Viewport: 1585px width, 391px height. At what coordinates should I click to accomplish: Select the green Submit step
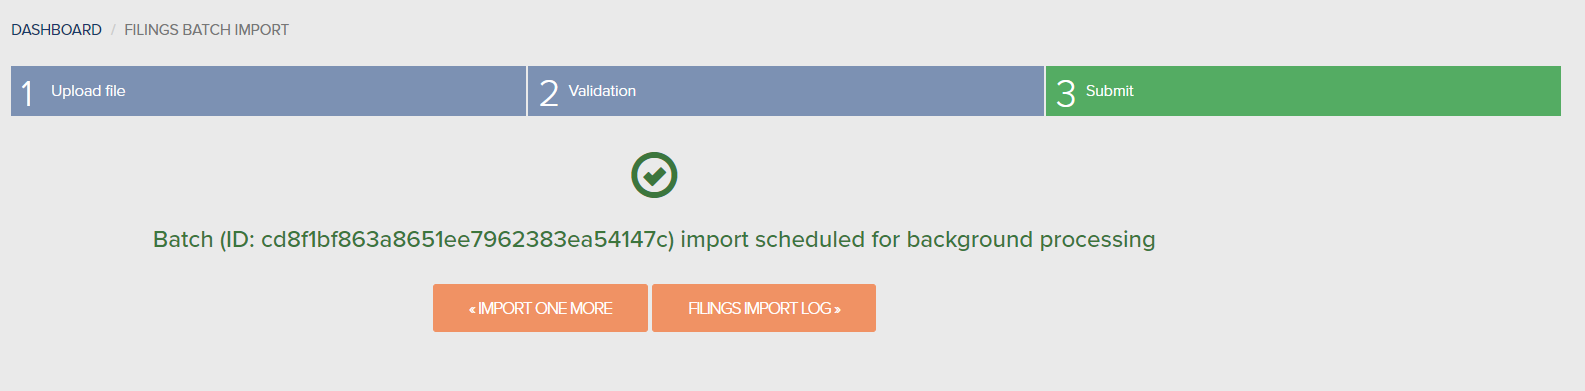click(1303, 91)
